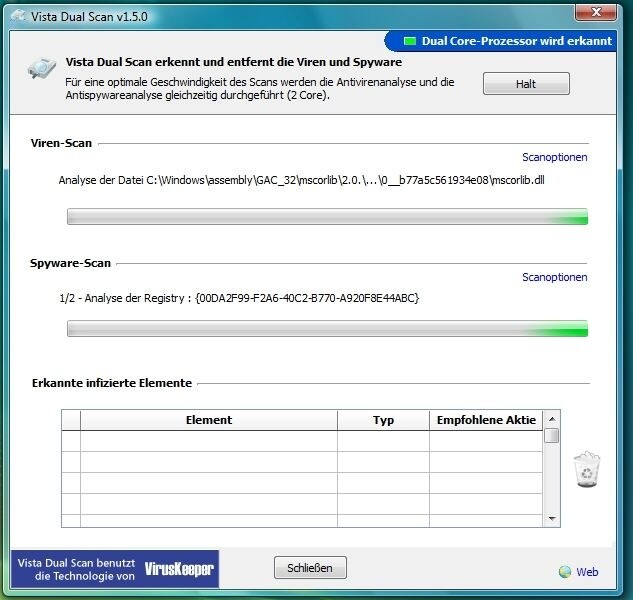Click the bold 'Vista Dual Scan erkennt und entfernt' heading
The width and height of the screenshot is (633, 600).
point(234,62)
